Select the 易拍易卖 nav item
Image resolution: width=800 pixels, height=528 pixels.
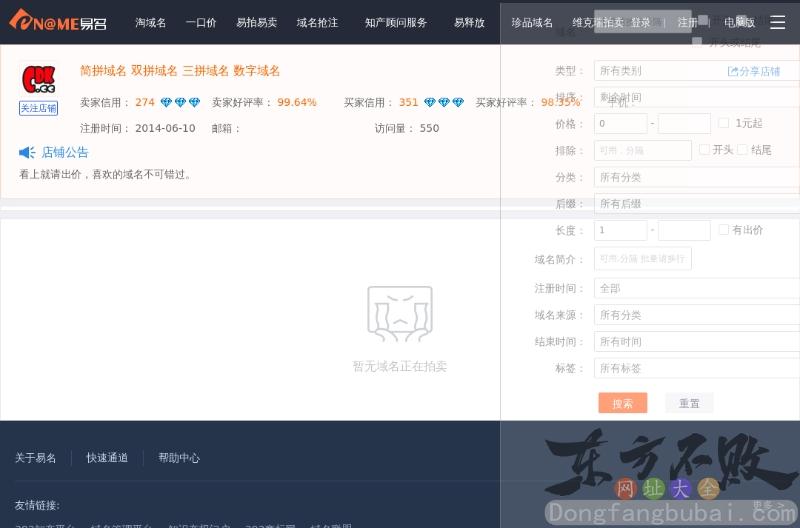tap(257, 22)
